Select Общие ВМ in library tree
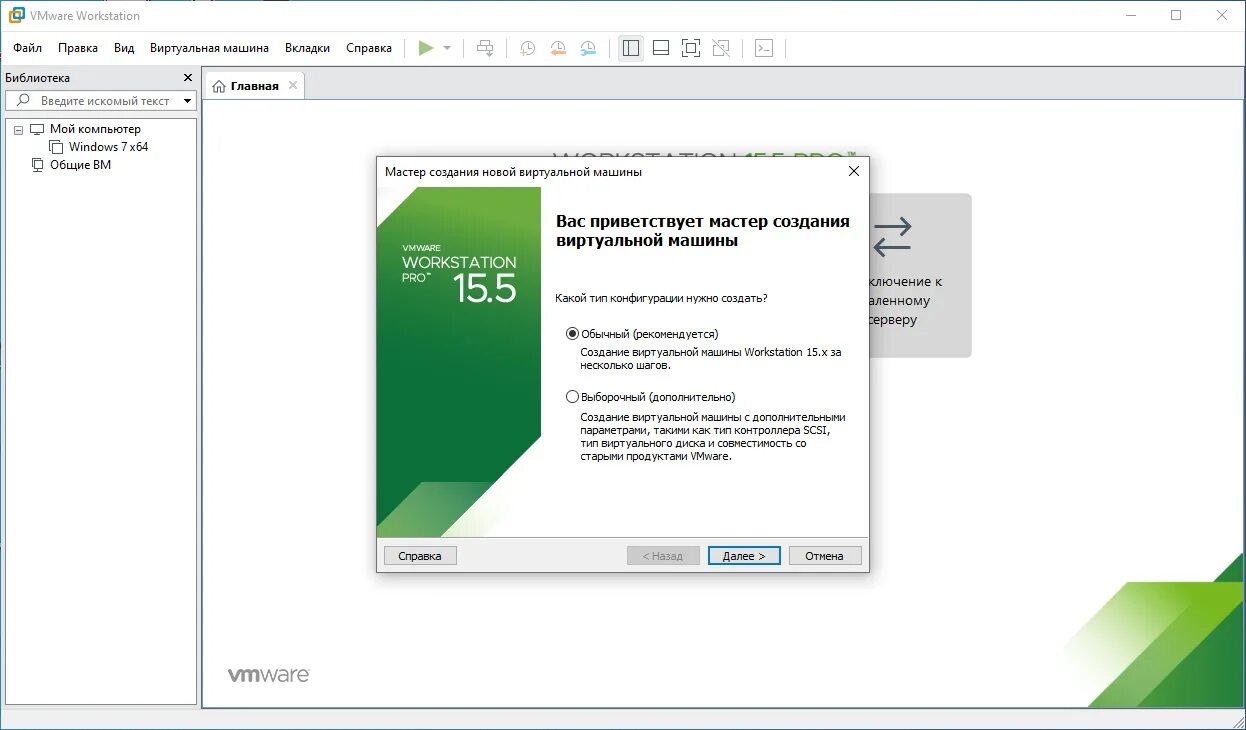 80,165
